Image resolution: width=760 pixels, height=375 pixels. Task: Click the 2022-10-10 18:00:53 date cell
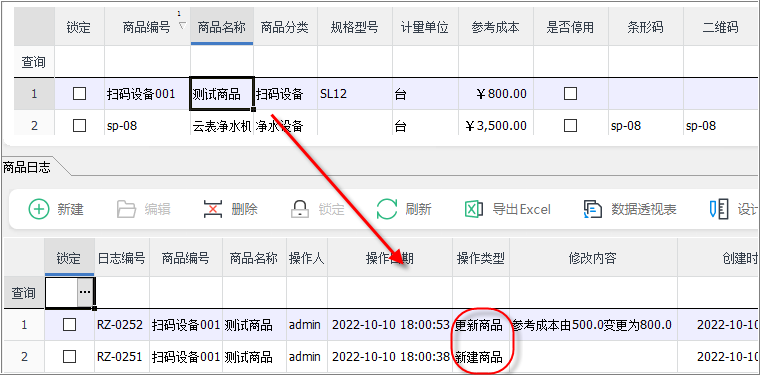pyautogui.click(x=390, y=325)
